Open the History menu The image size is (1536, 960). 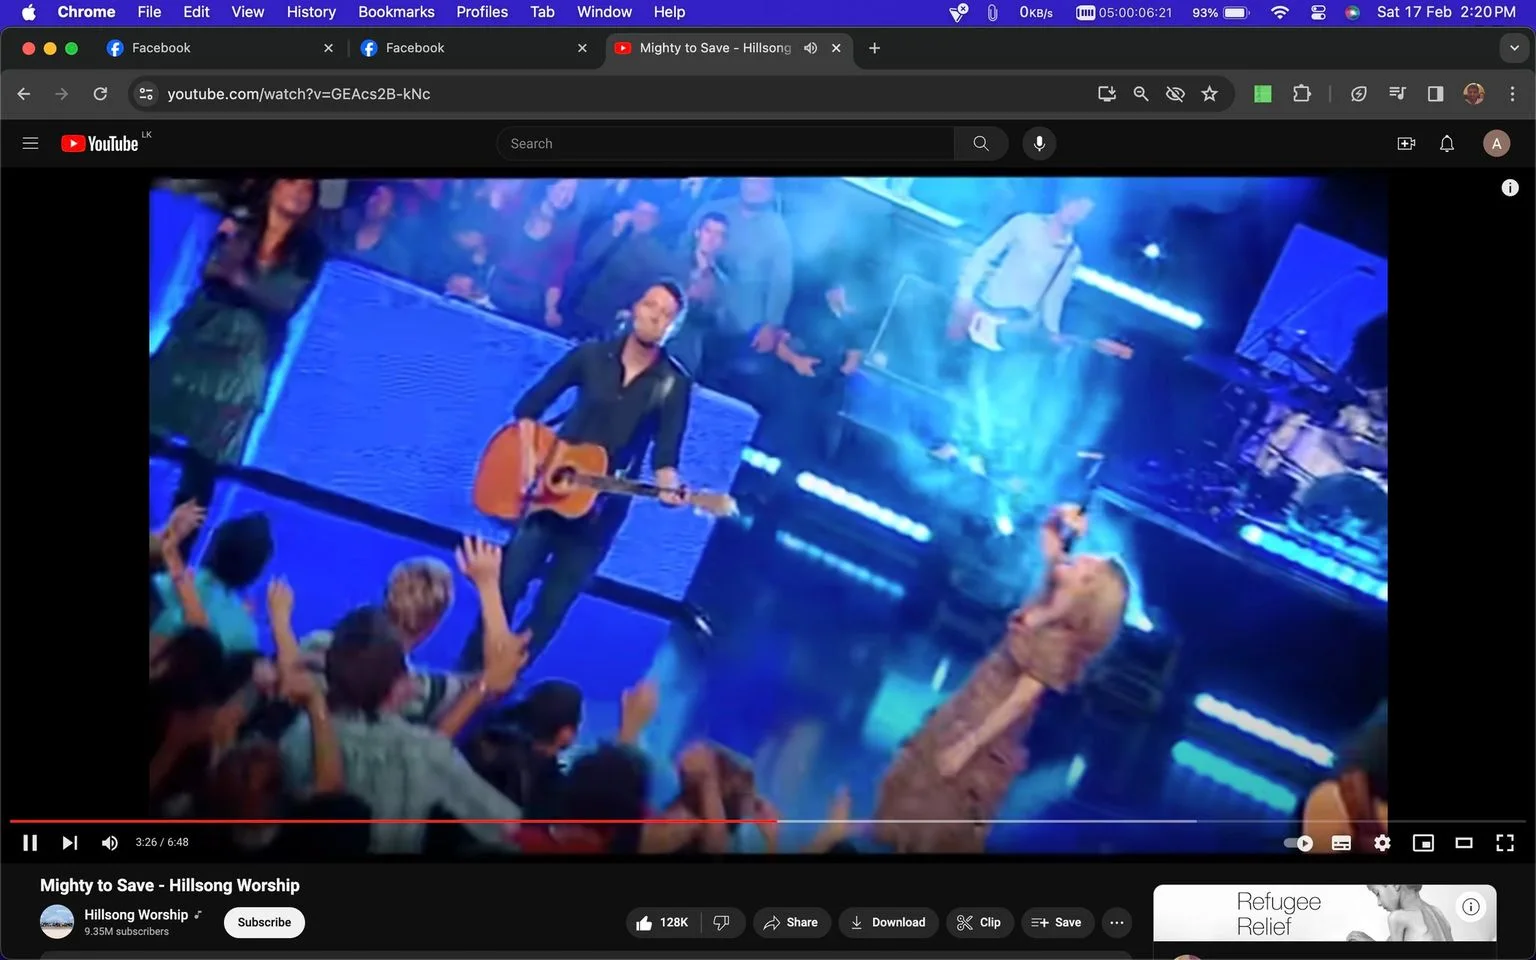tap(311, 12)
